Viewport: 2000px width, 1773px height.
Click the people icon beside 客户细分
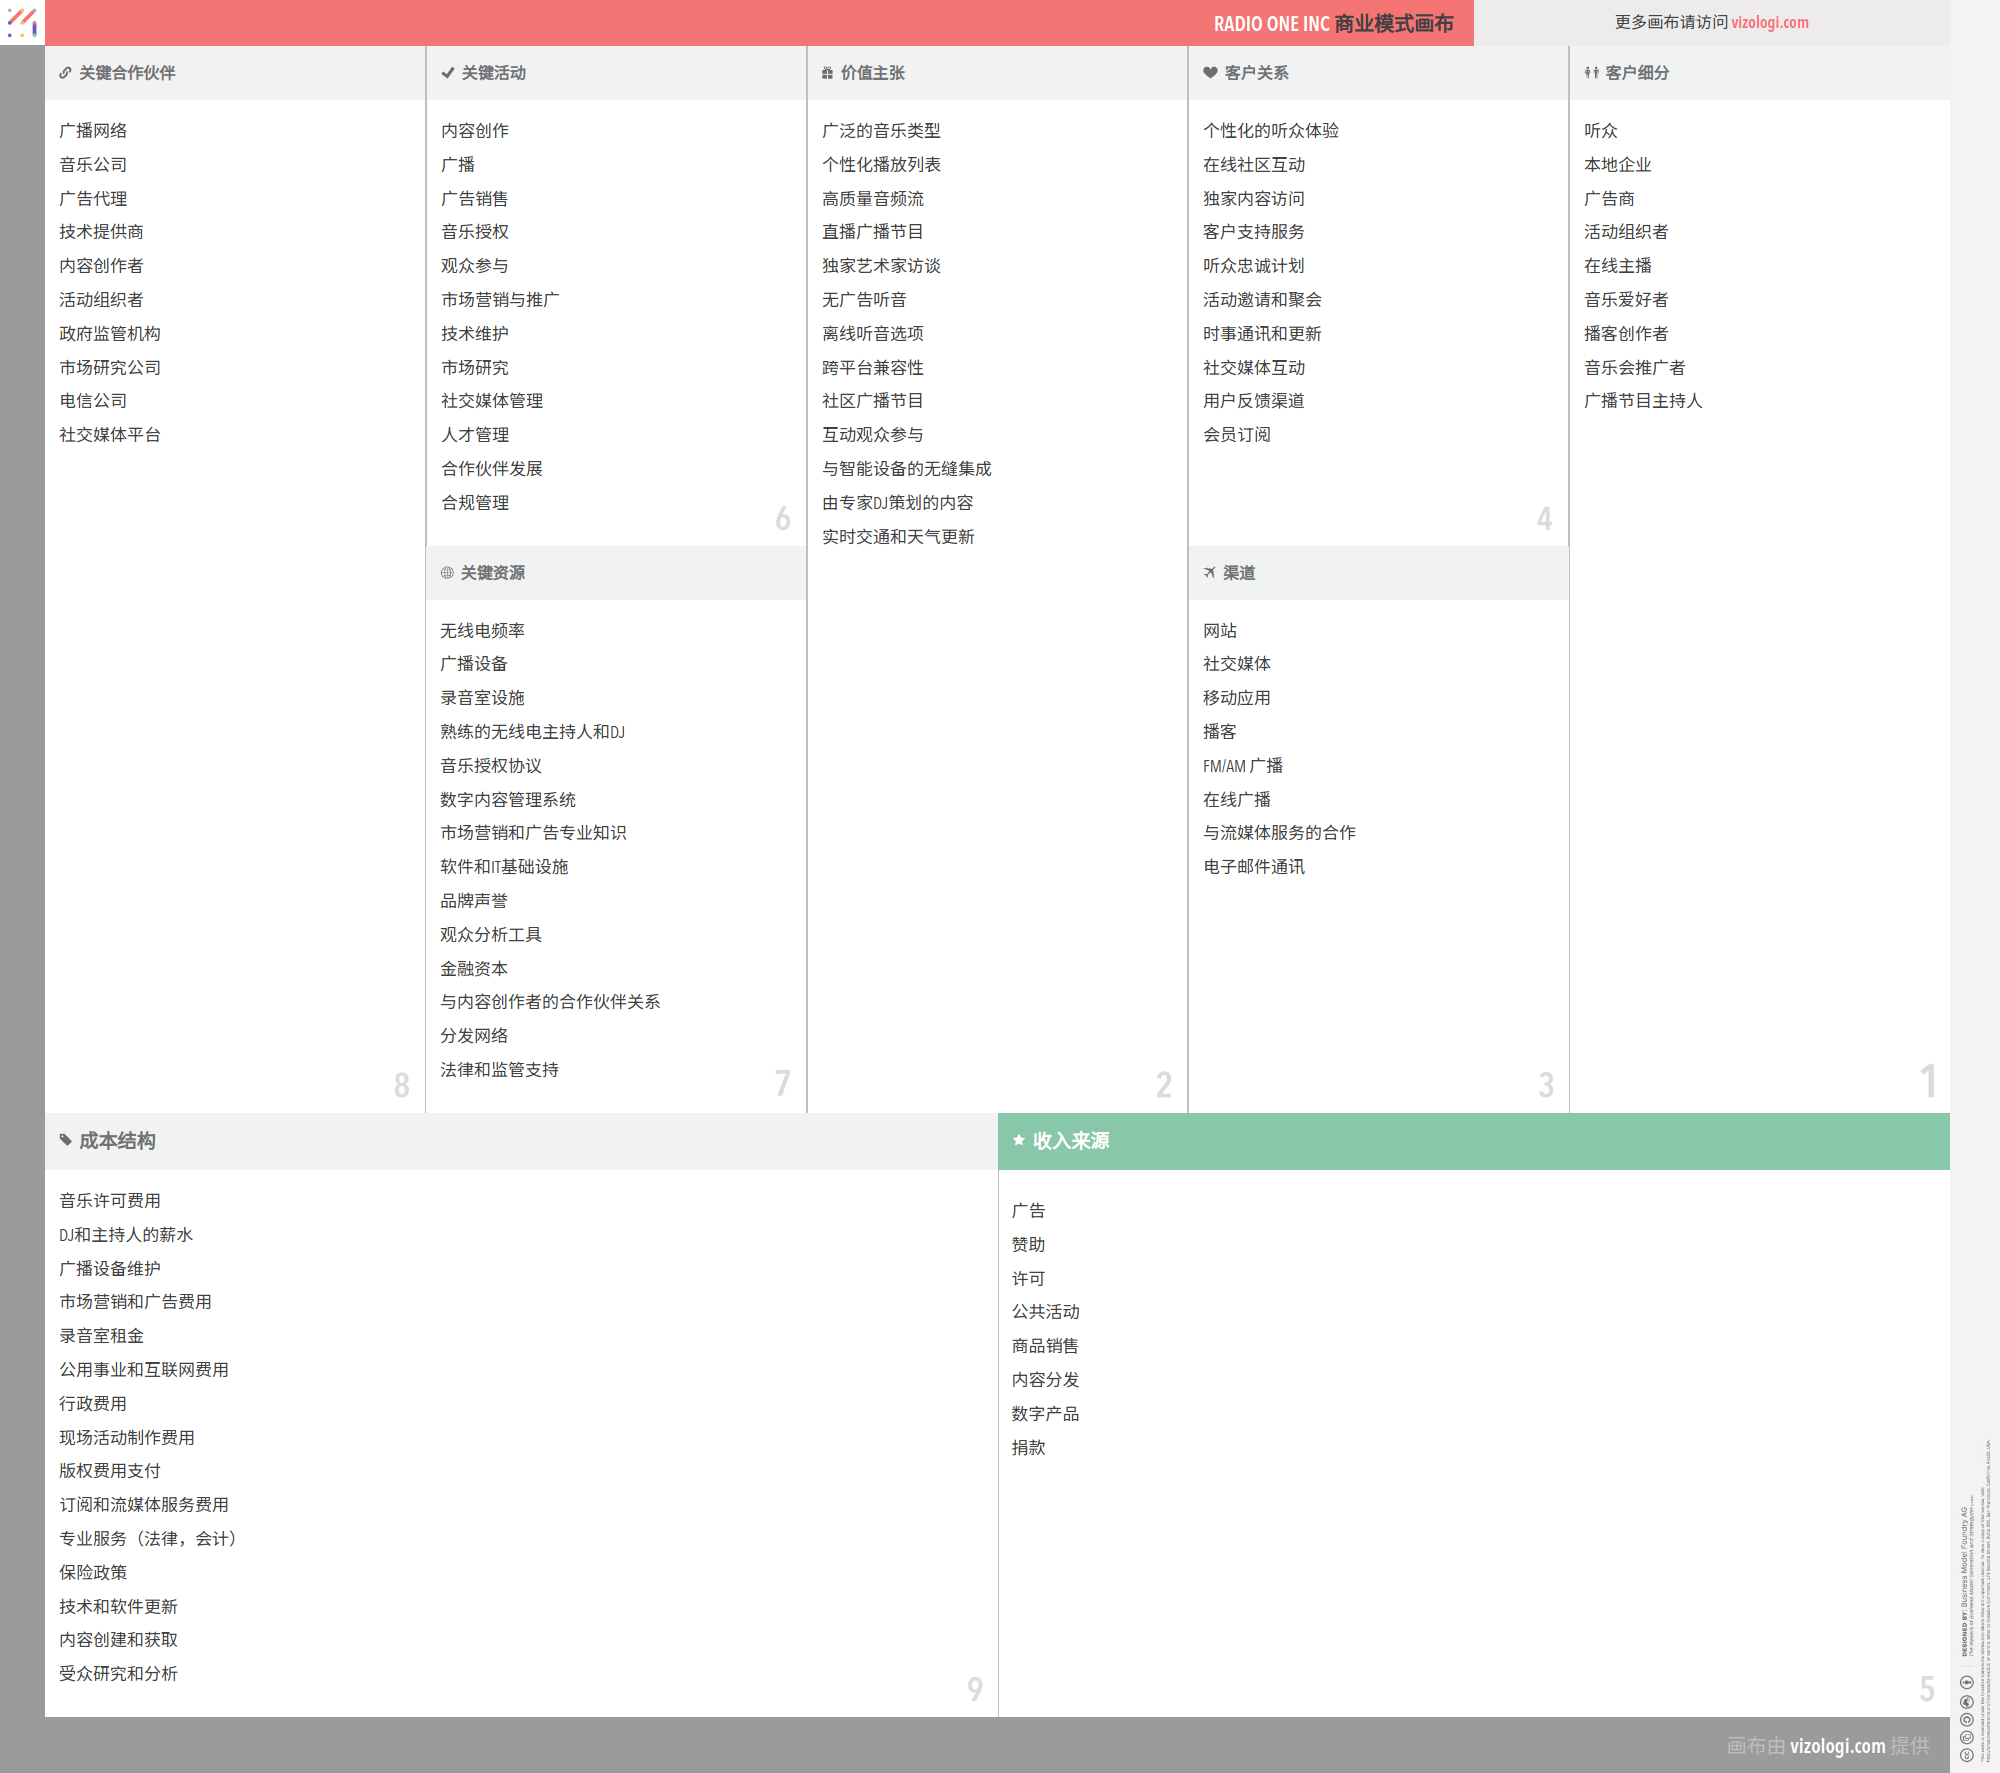pos(1591,73)
